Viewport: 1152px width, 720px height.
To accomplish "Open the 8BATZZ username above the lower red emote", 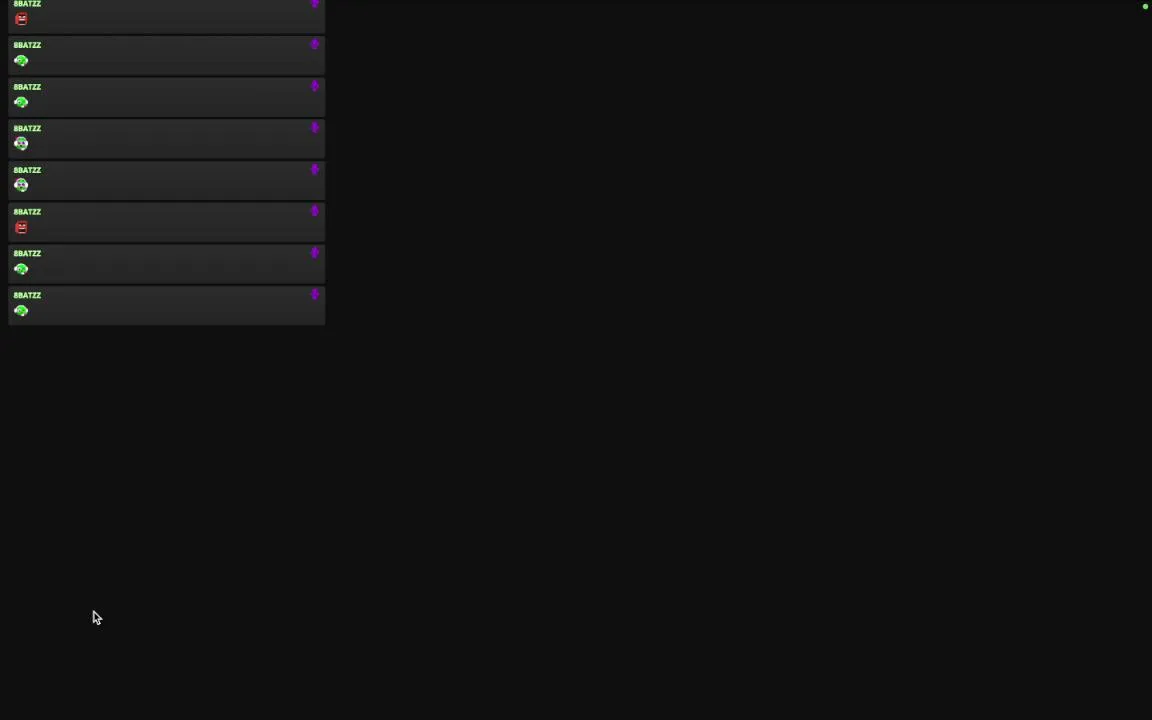I will pos(27,212).
